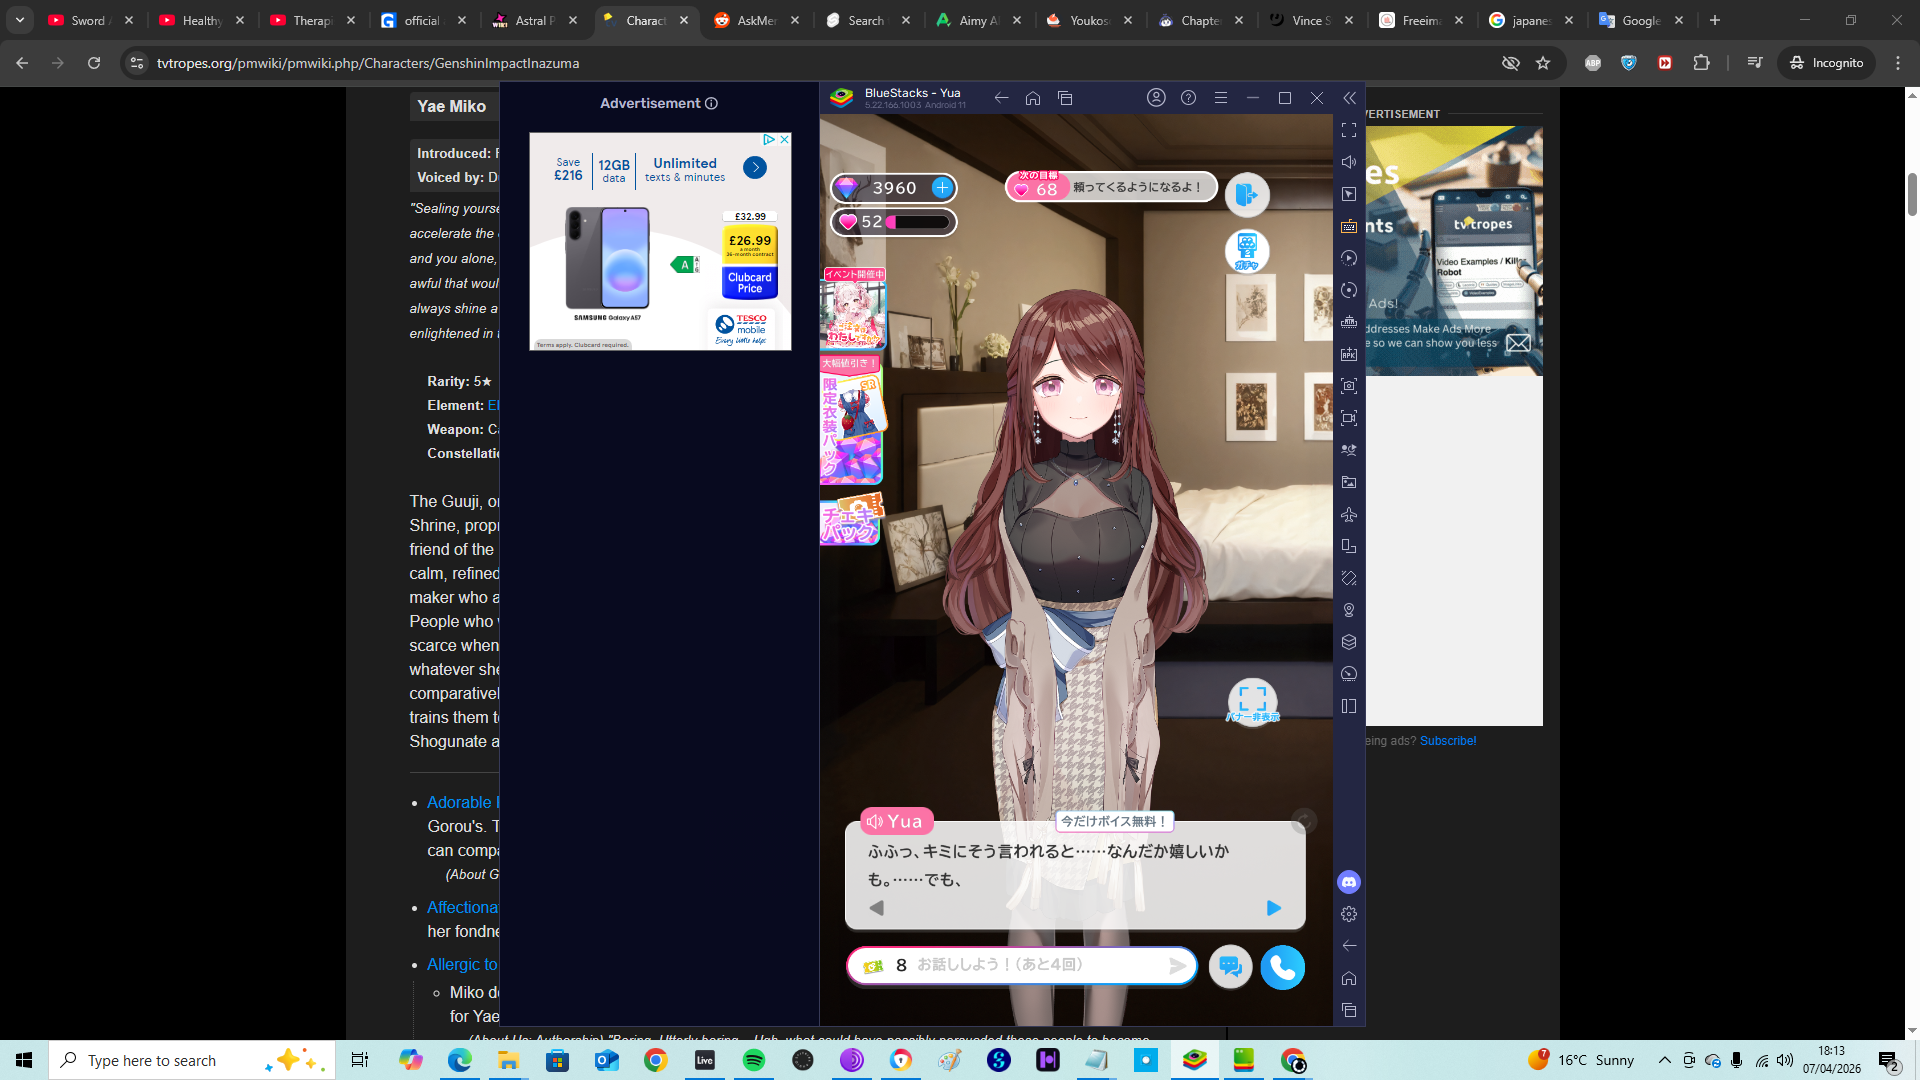Toggle BlueStacks volume speaker icon
This screenshot has width=1920, height=1080.
coord(1349,162)
